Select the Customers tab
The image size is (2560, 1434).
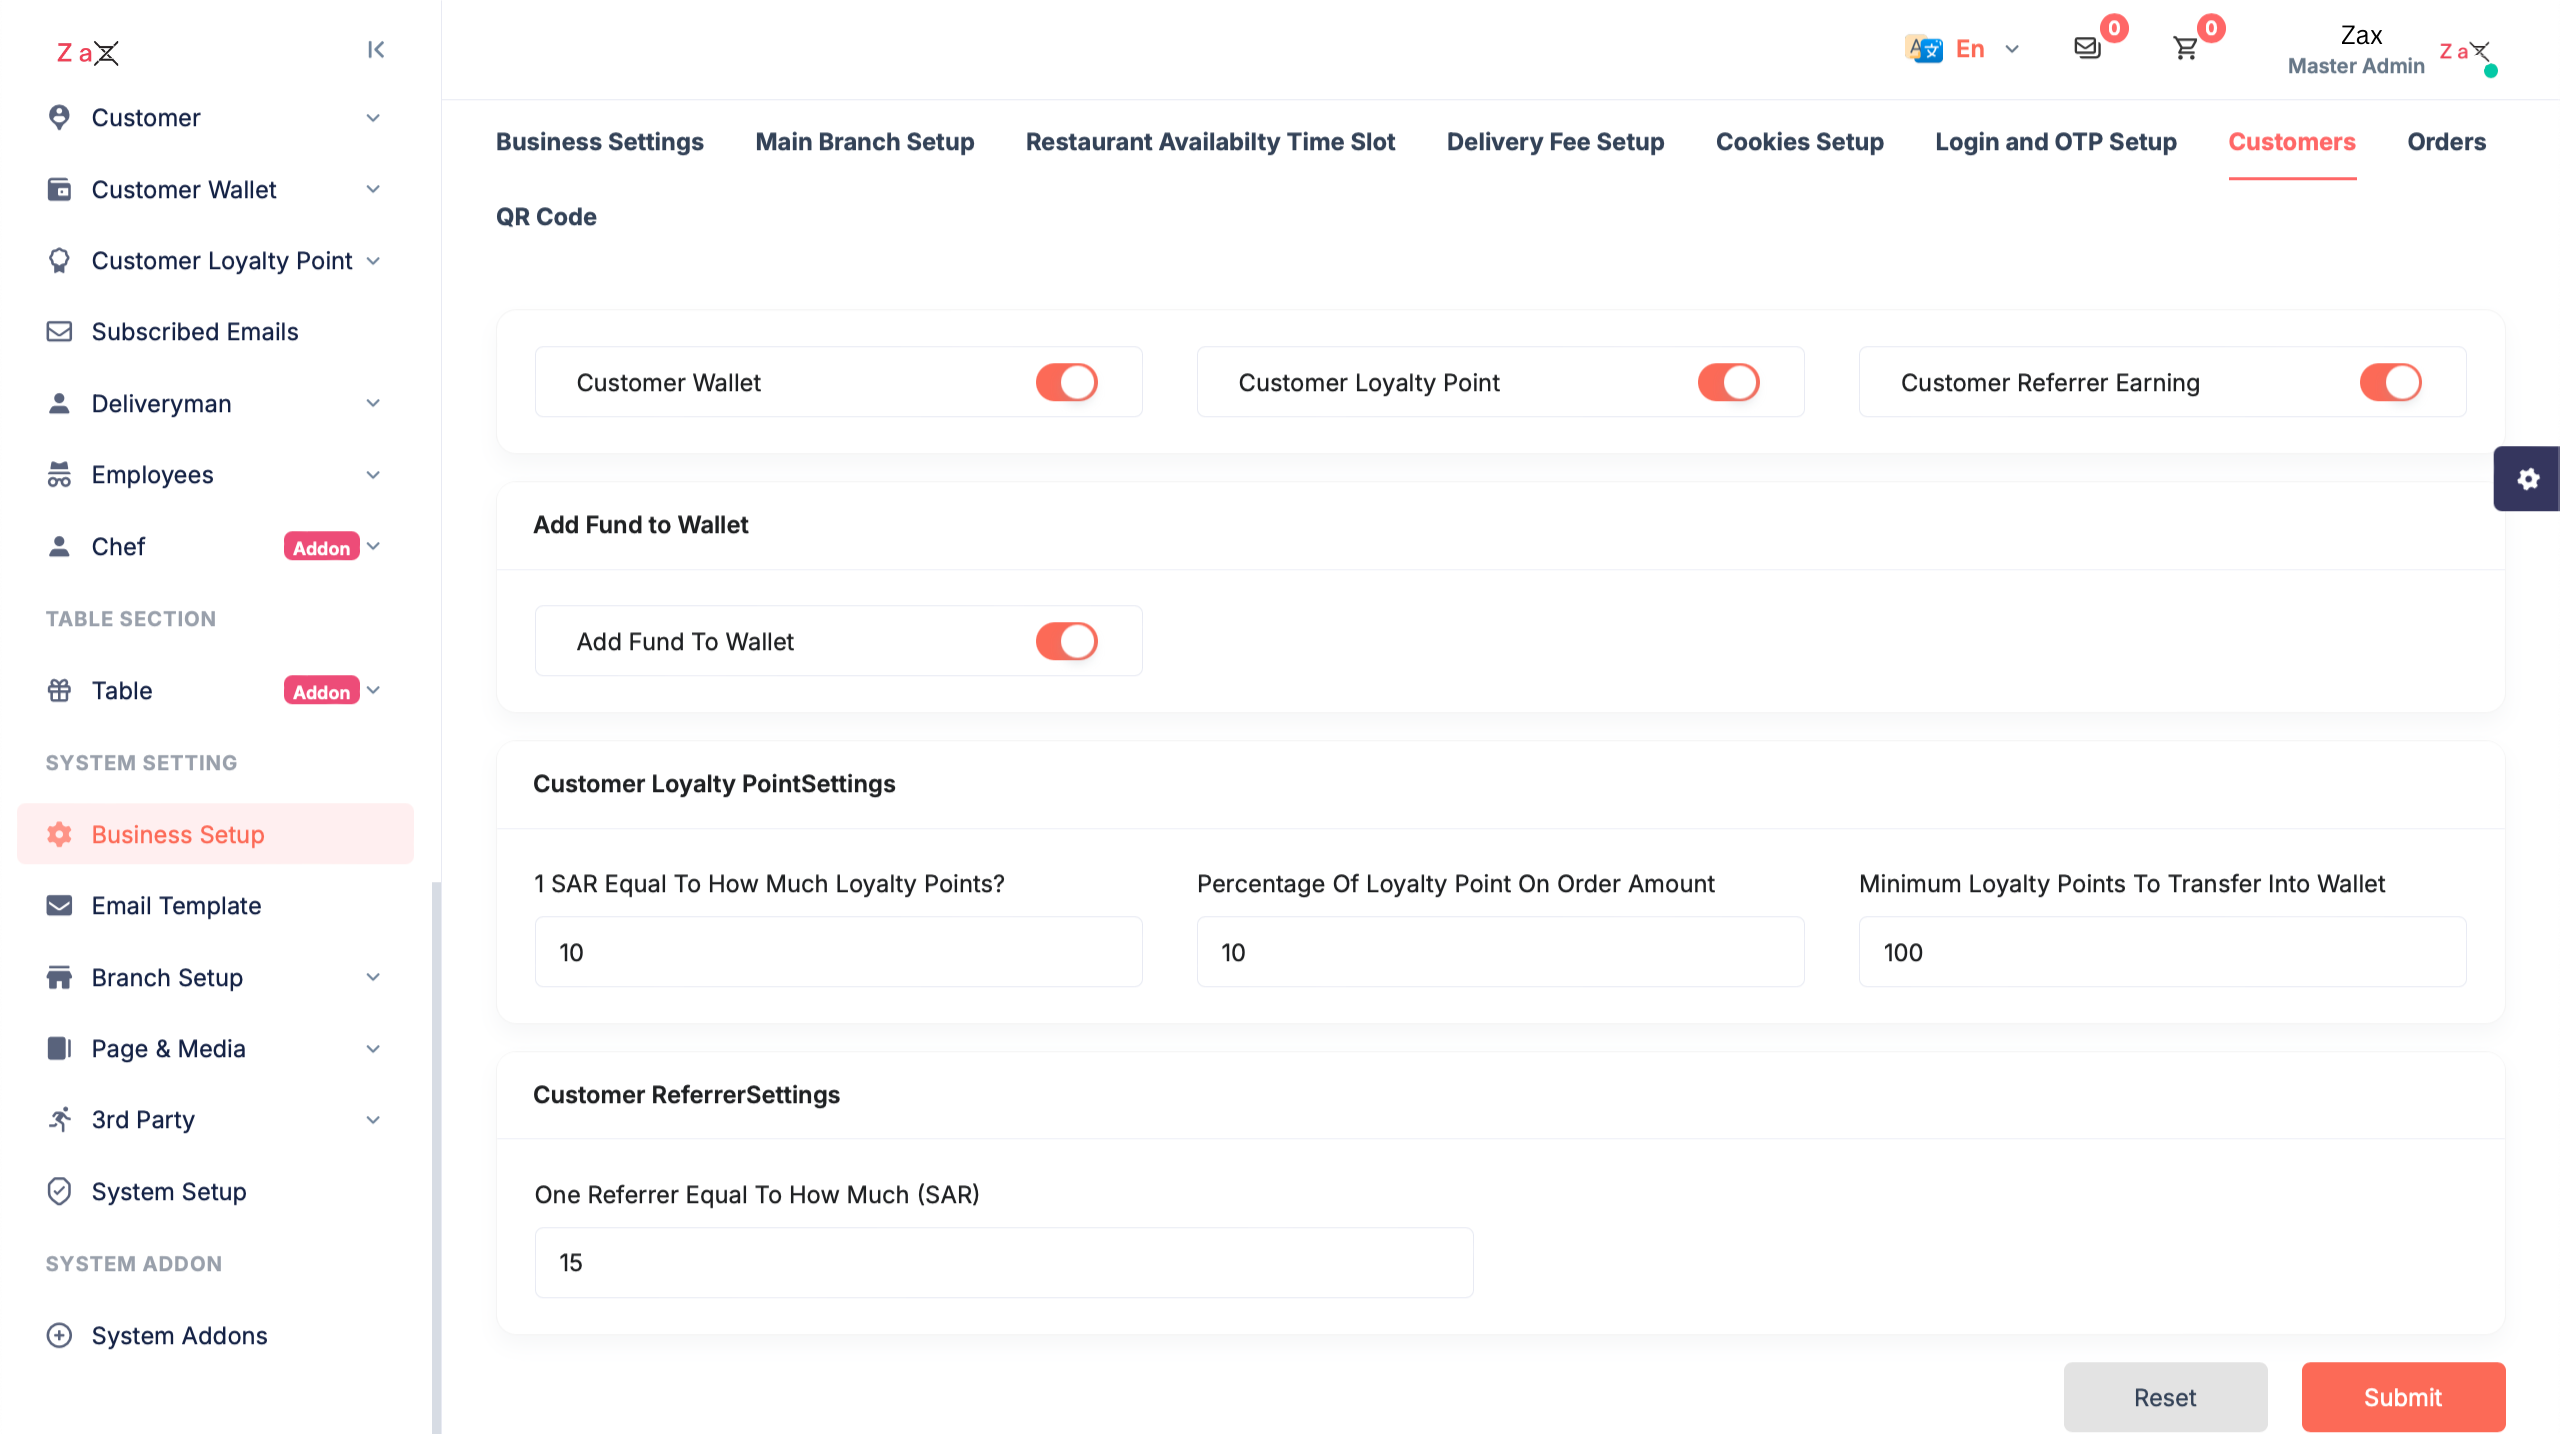click(2292, 142)
